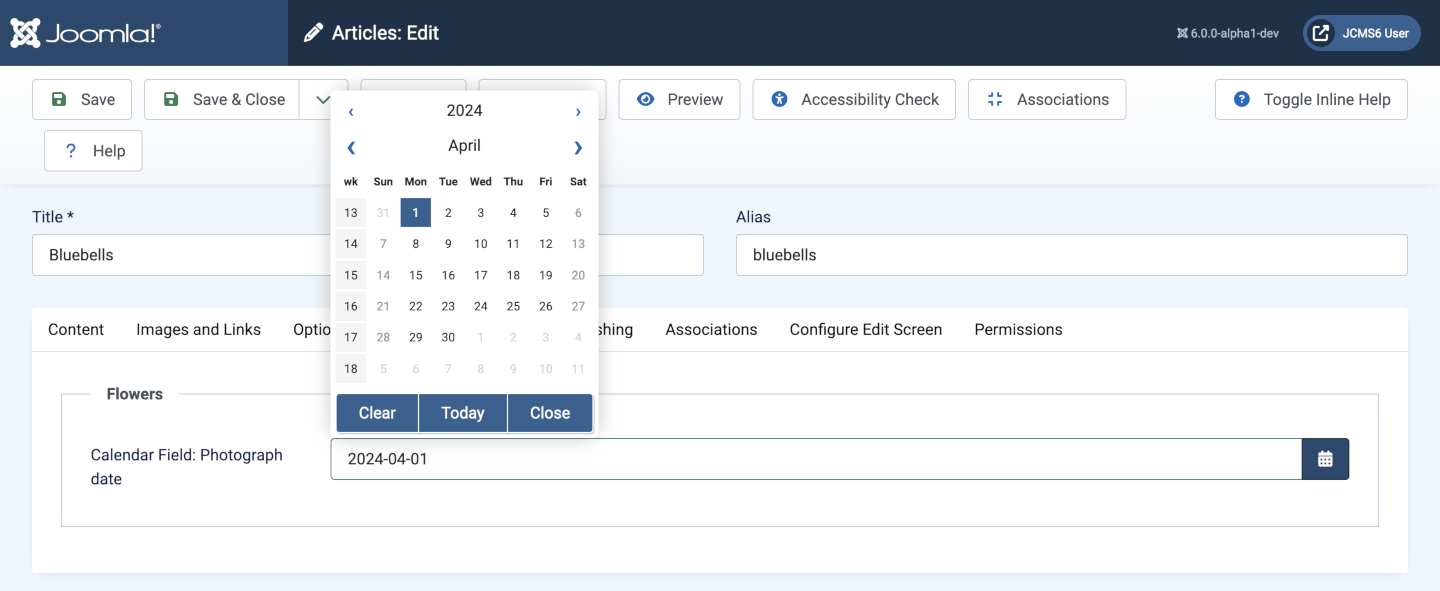Navigate to May with the month arrow

(578, 147)
